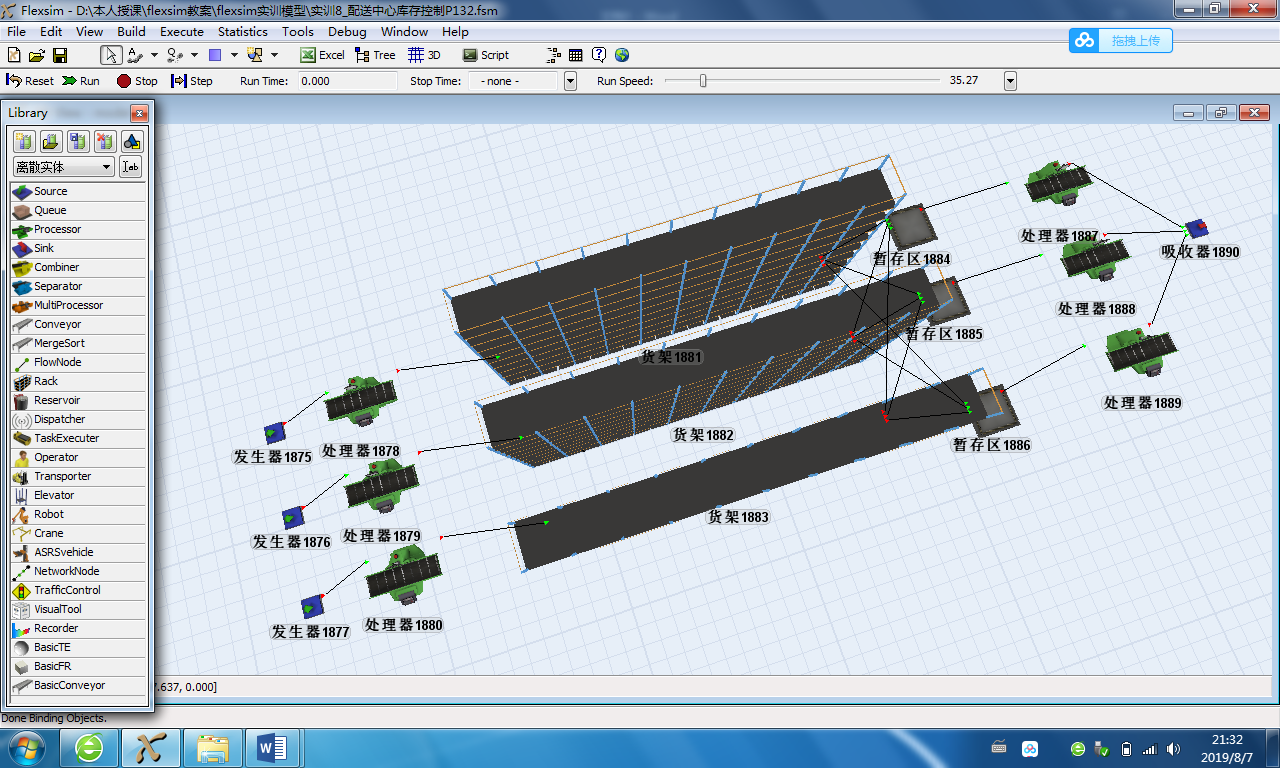The height and width of the screenshot is (768, 1280).
Task: Click the Save model icon
Action: point(60,55)
